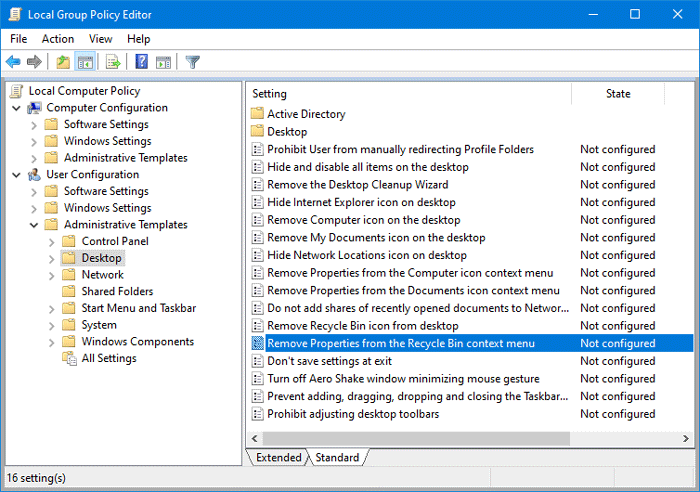Click the Active Directory folder icon

(257, 114)
